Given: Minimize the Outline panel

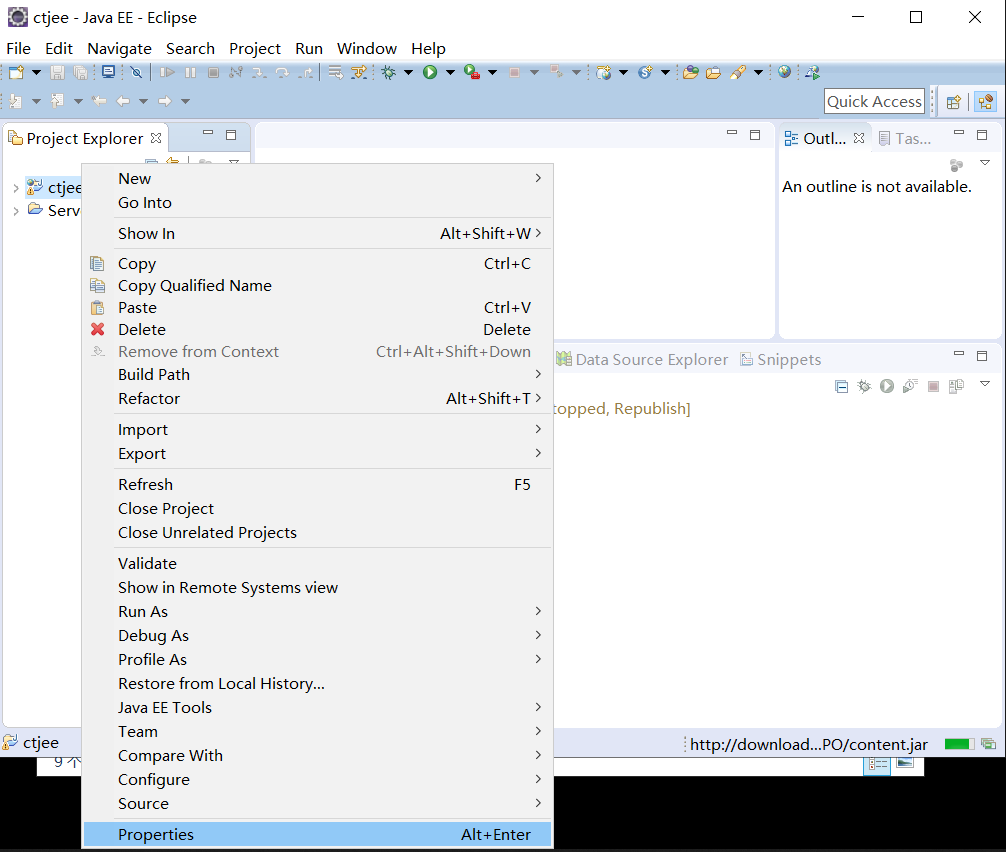Looking at the screenshot, I should tap(959, 133).
